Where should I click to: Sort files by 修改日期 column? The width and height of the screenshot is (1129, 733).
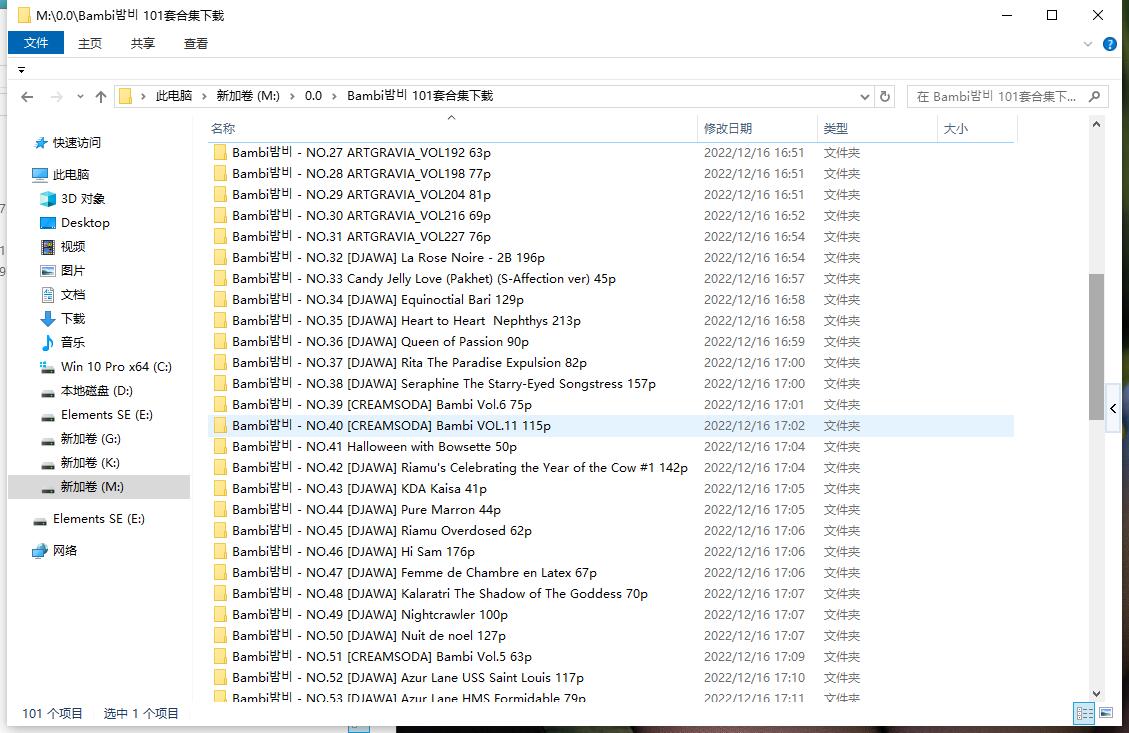point(728,128)
